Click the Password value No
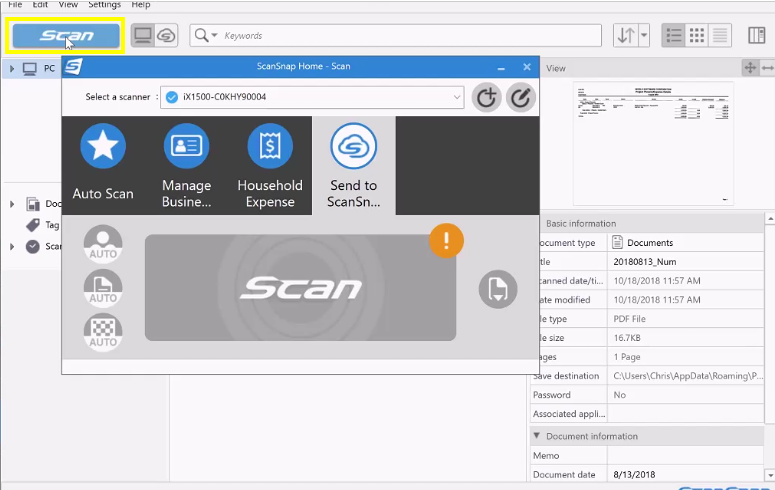Screen dimensions: 775x490 click(619, 395)
